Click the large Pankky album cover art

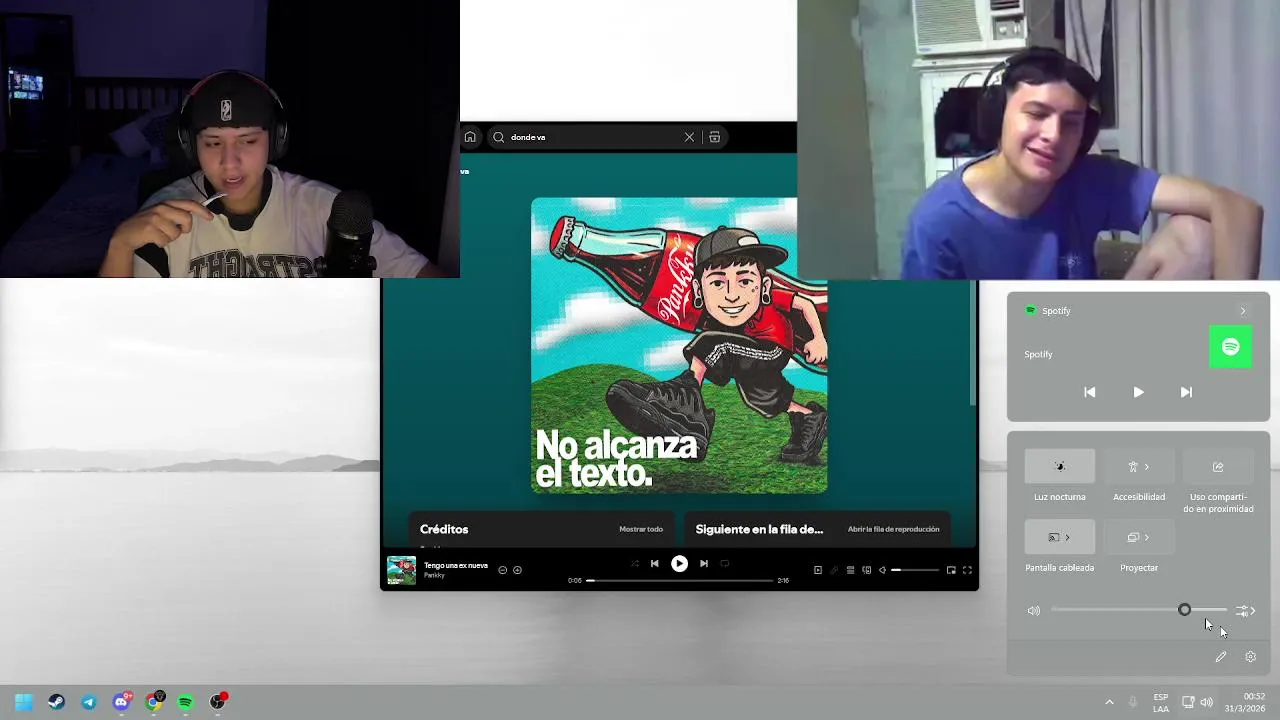[679, 345]
